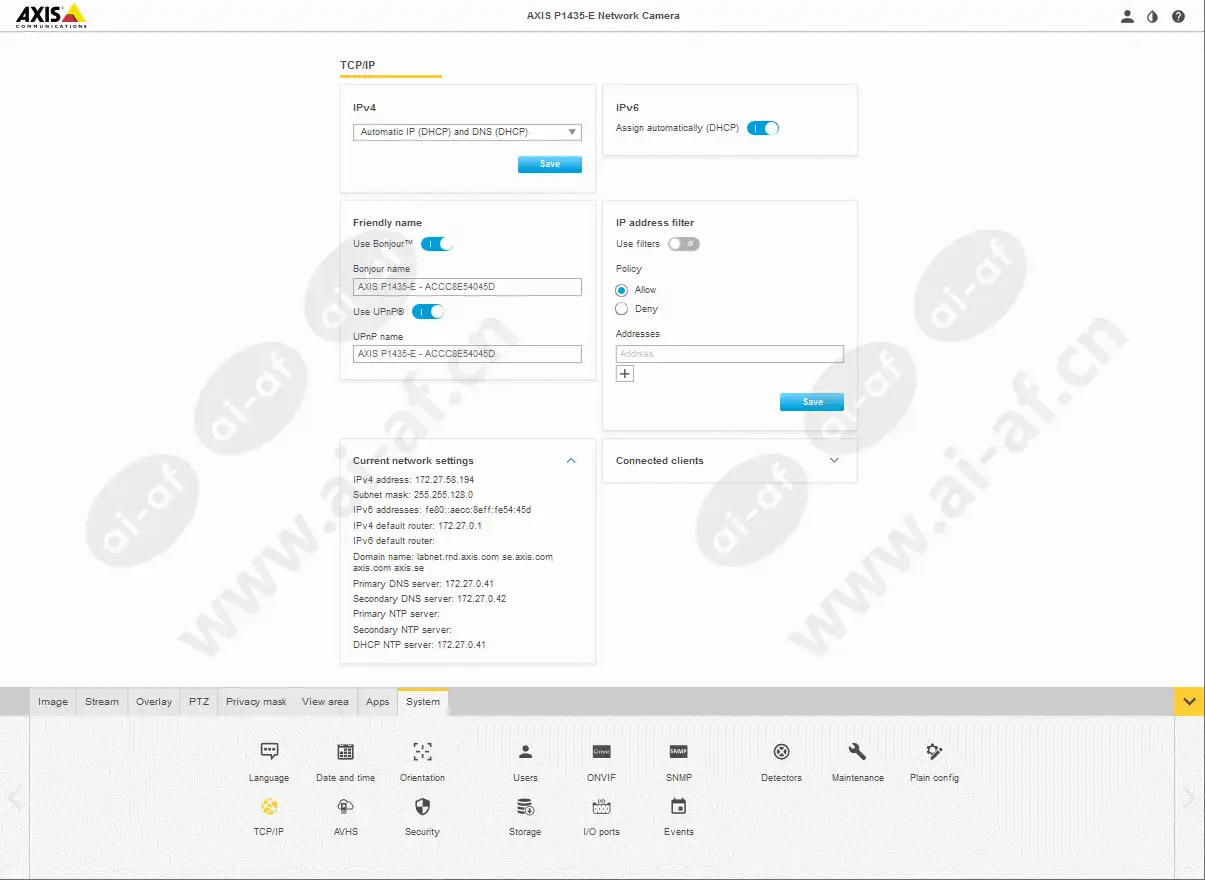Open the help question mark icon
The image size is (1205, 880).
(x=1178, y=16)
